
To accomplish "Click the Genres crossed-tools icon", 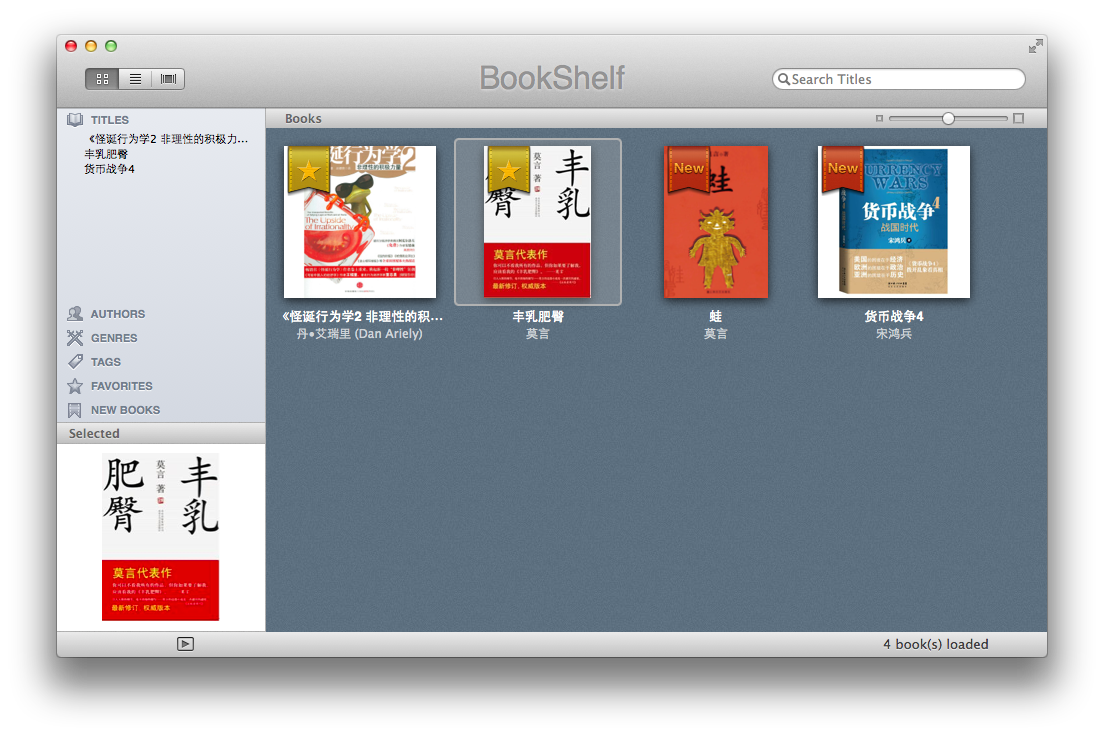I will click(x=75, y=338).
